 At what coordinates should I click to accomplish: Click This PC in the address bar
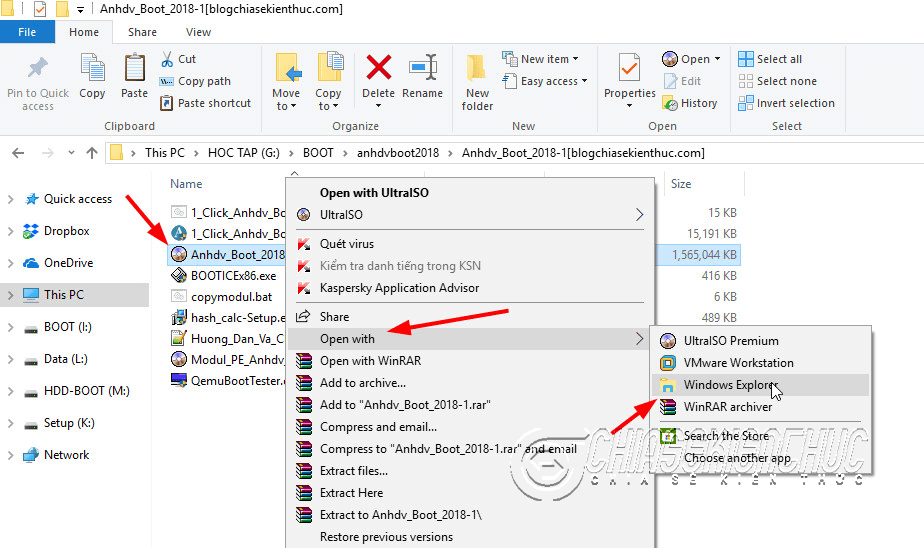[x=164, y=153]
